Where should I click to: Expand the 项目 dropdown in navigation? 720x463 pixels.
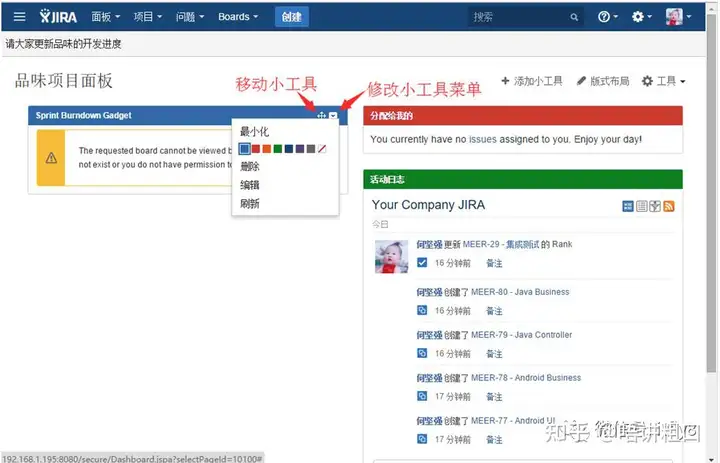coord(147,17)
